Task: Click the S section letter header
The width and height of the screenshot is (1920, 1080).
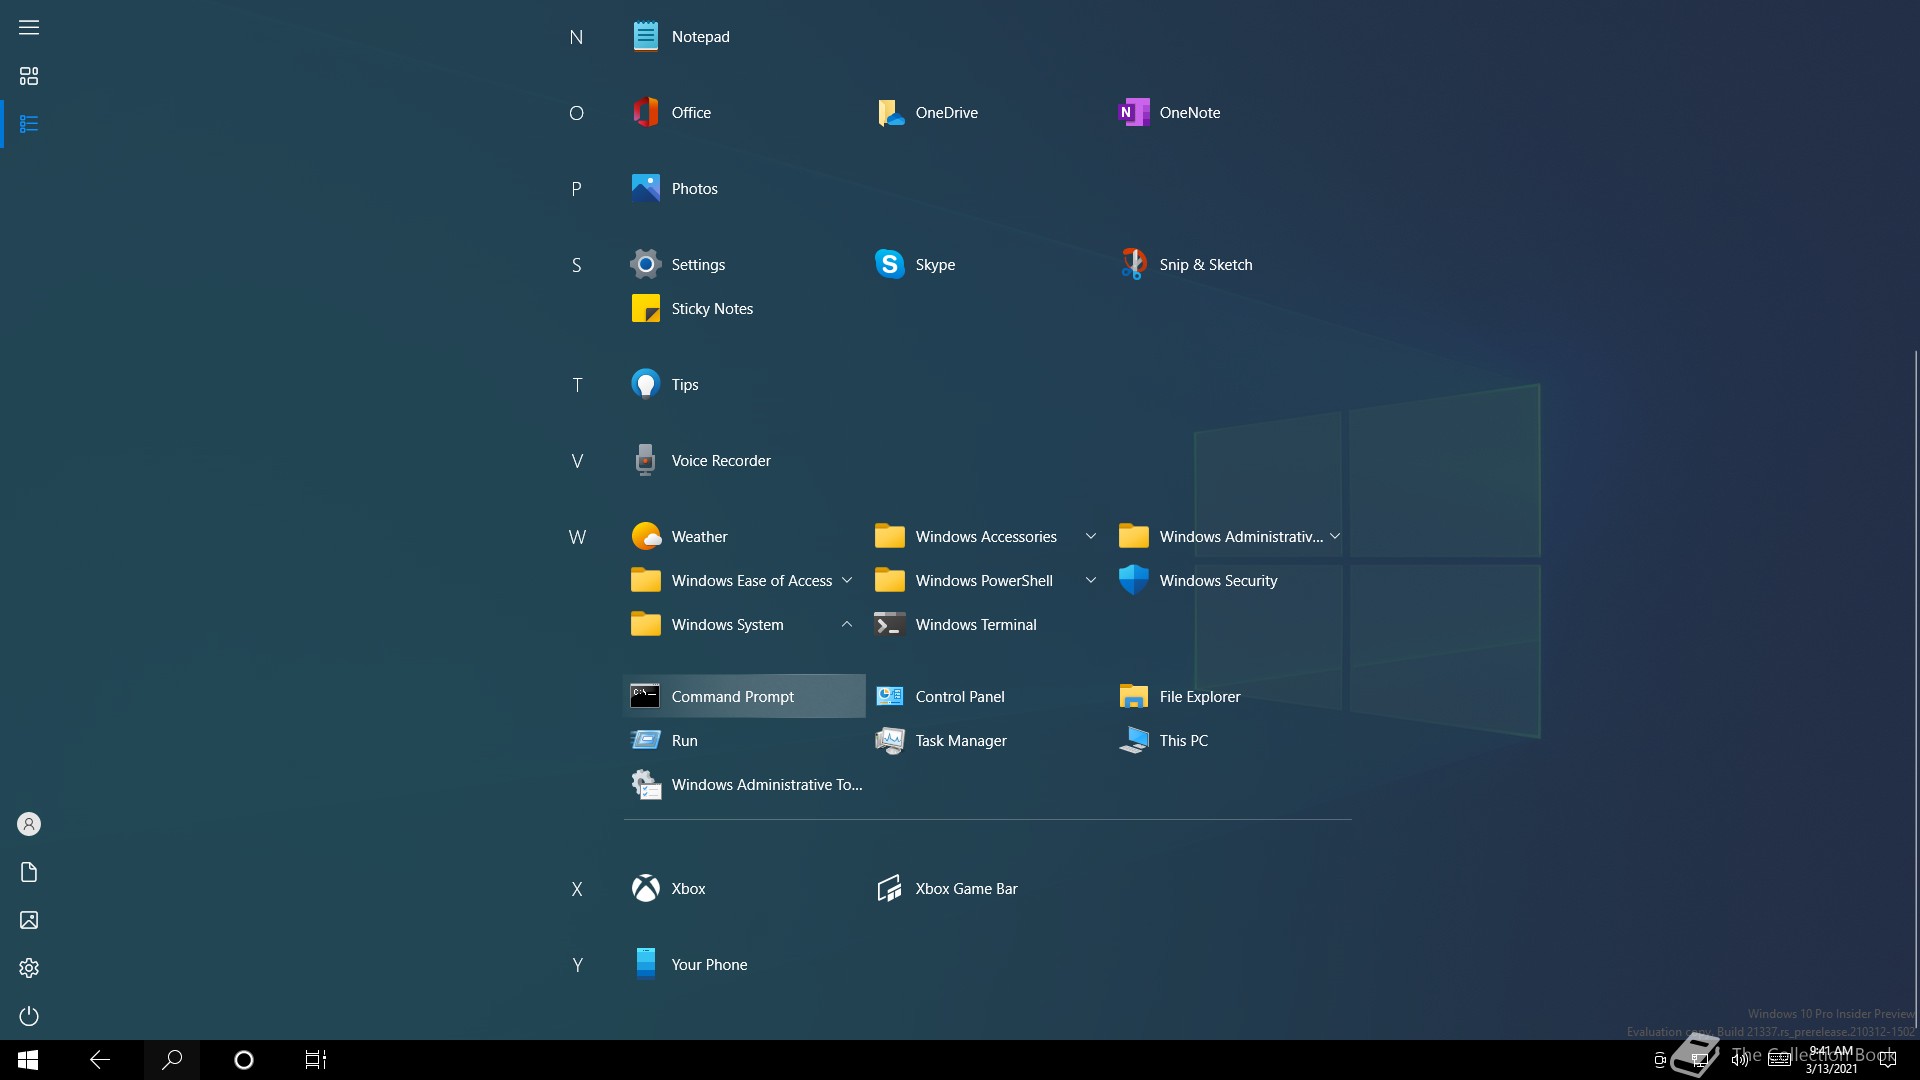Action: 576,265
